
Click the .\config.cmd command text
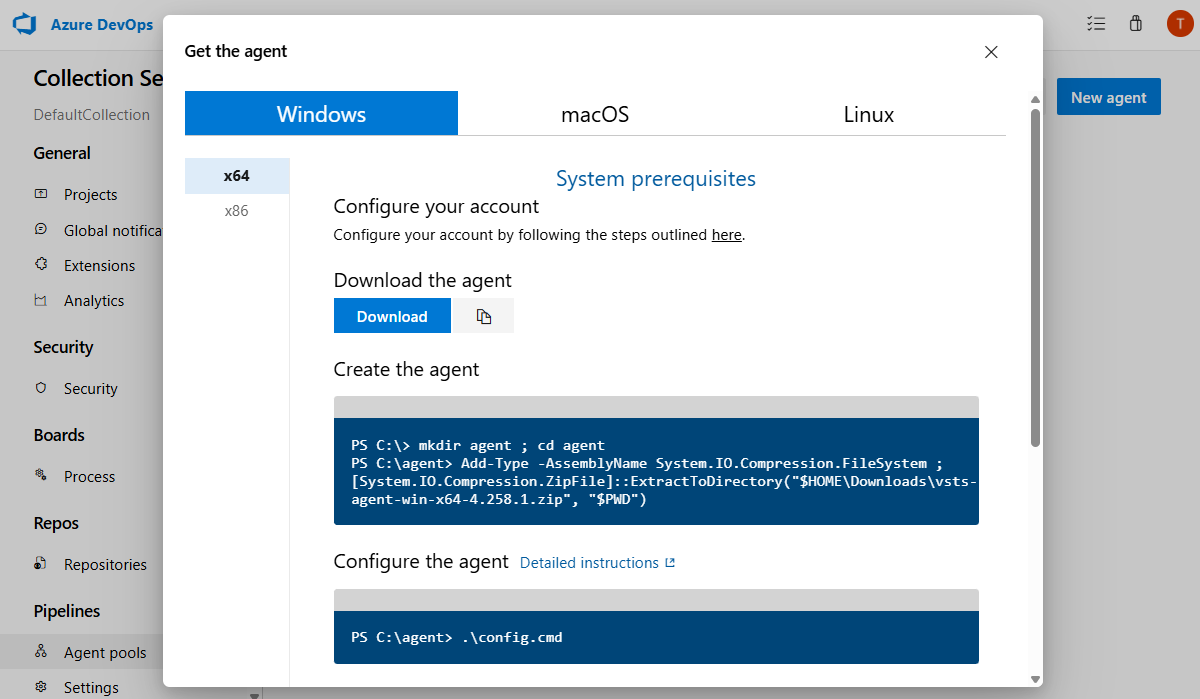click(x=512, y=637)
